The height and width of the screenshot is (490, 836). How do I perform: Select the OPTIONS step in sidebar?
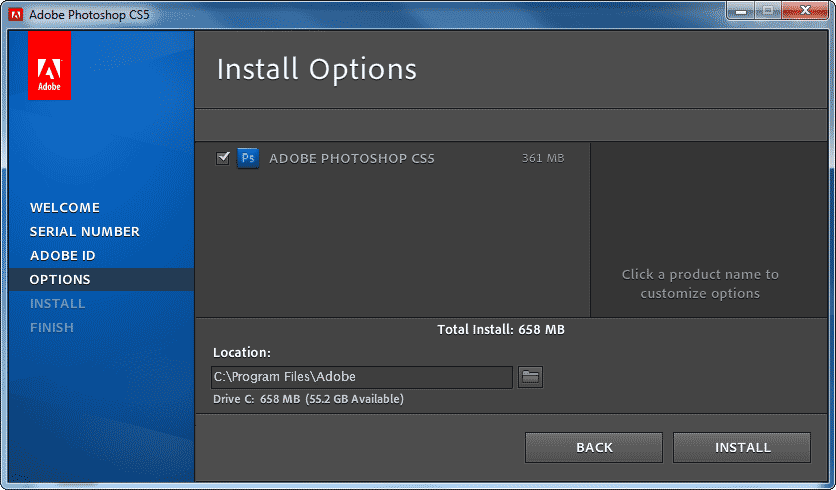tap(101, 279)
